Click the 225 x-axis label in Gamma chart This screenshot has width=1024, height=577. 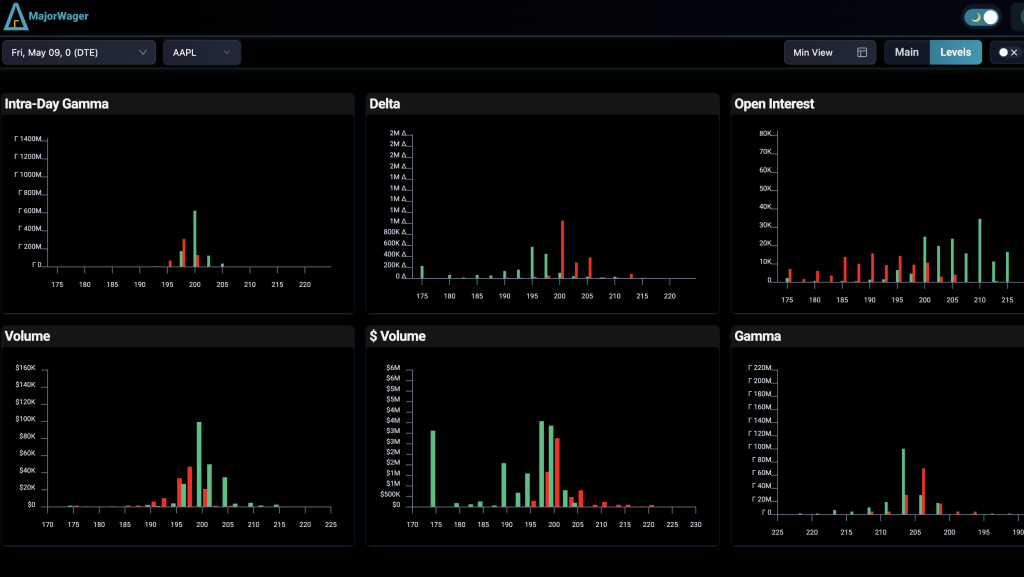(x=777, y=533)
